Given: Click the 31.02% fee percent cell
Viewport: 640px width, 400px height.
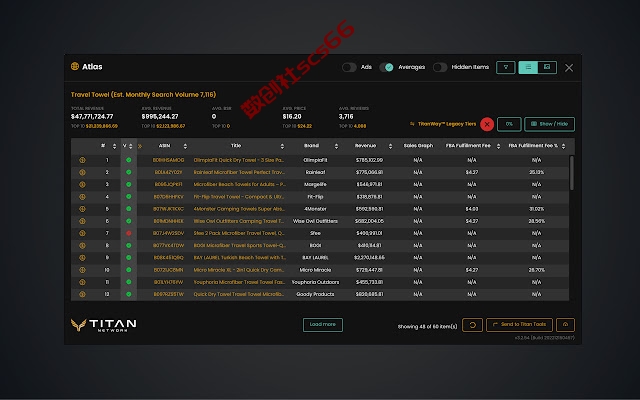Looking at the screenshot, I should [x=536, y=209].
